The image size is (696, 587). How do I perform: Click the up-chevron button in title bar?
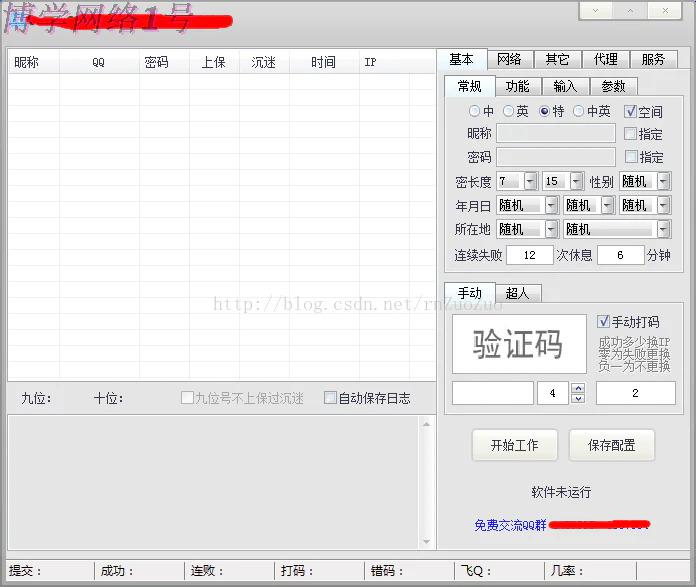point(630,10)
